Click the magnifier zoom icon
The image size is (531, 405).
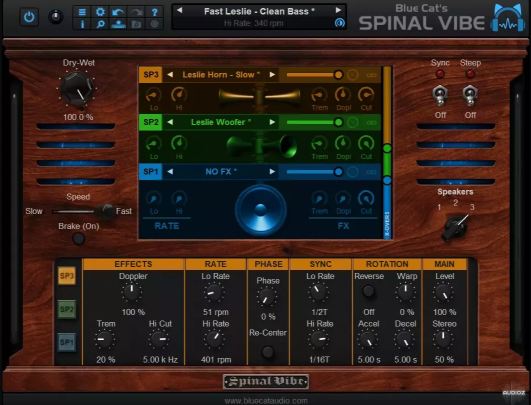100,24
